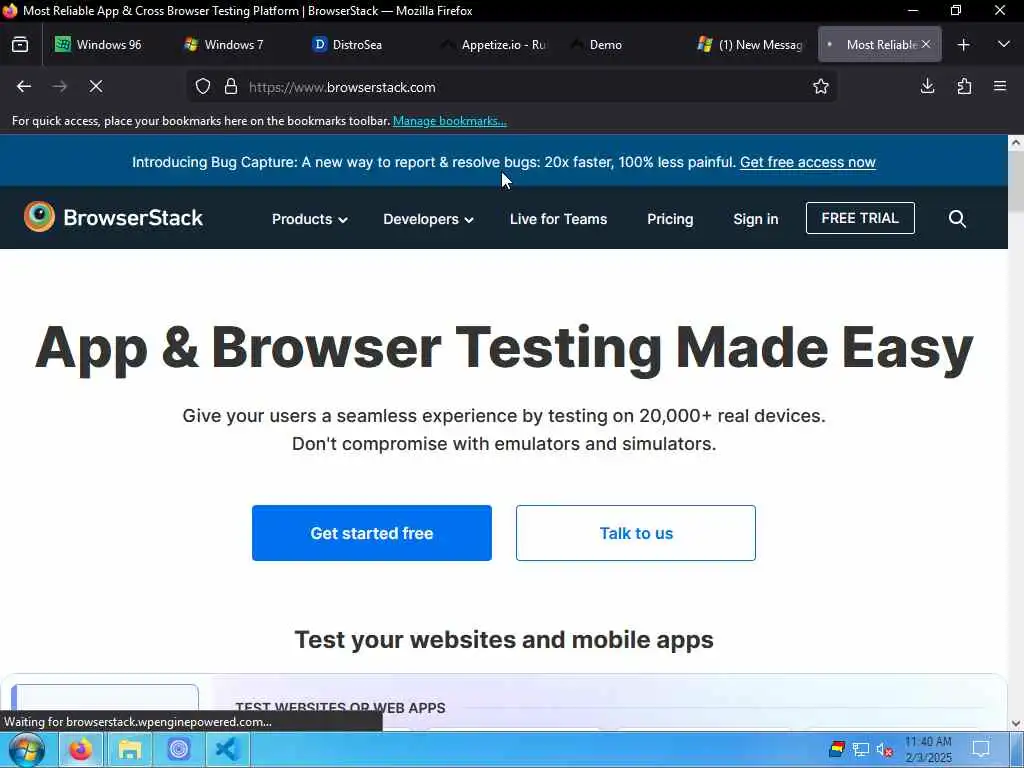Expand the Developers dropdown menu
Screen dimensions: 1024x768
tap(428, 219)
